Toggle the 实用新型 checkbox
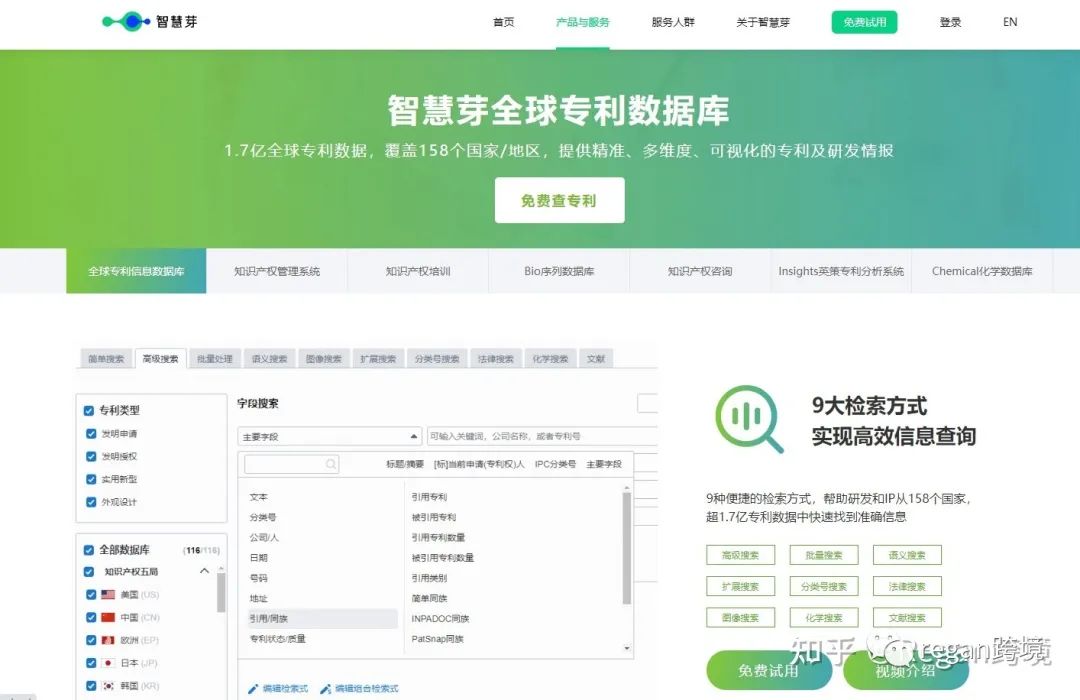The image size is (1080, 700). [x=91, y=479]
